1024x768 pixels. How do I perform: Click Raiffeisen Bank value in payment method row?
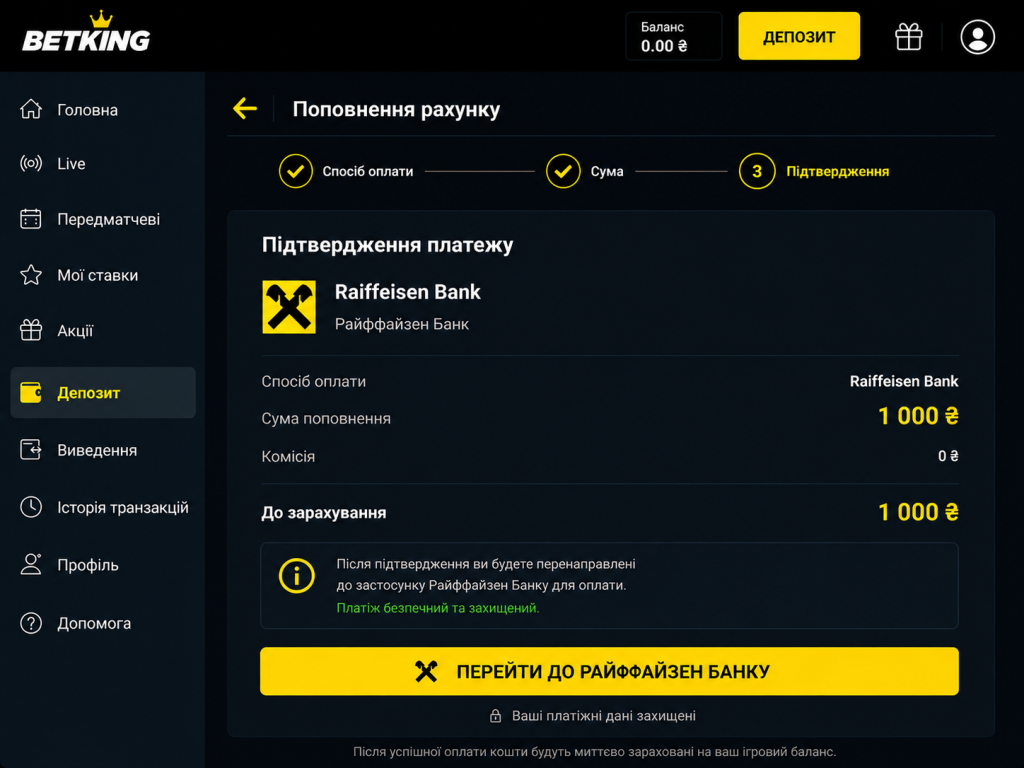[904, 381]
